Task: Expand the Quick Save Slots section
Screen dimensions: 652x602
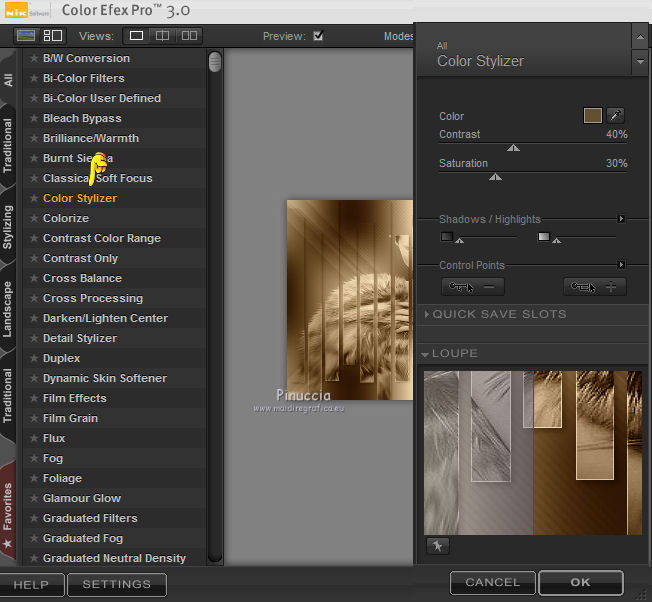Action: coord(428,314)
